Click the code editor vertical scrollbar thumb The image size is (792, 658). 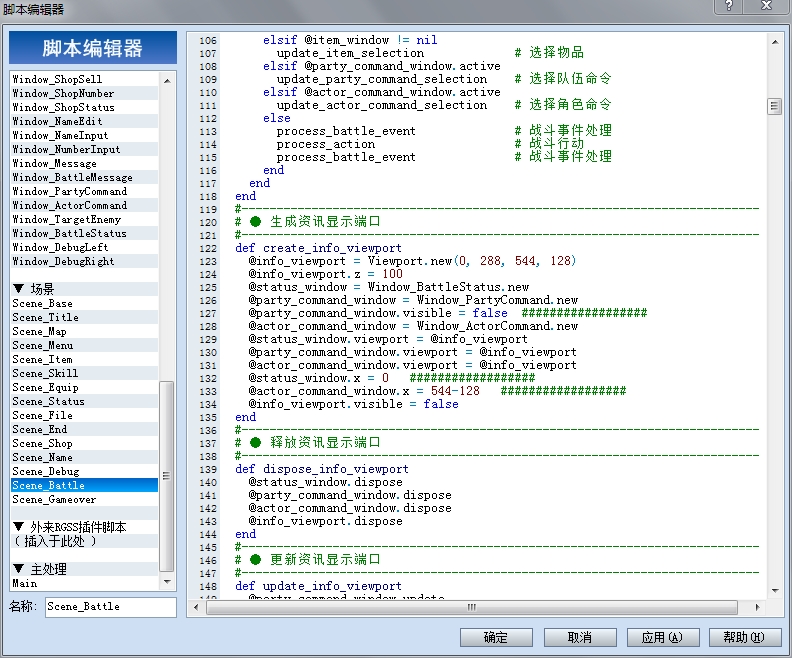click(775, 106)
